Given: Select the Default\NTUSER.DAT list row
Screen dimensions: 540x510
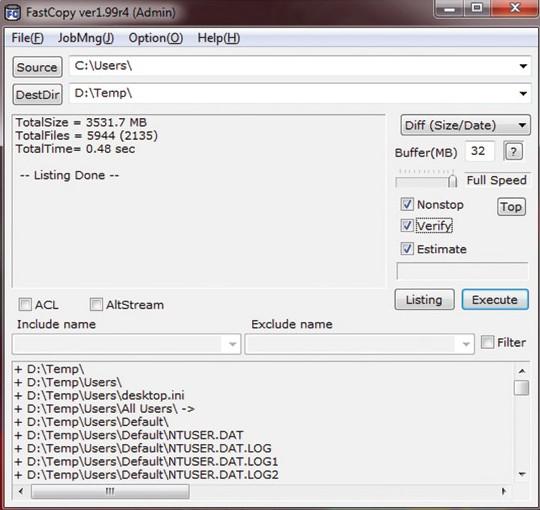Looking at the screenshot, I should (129, 435).
